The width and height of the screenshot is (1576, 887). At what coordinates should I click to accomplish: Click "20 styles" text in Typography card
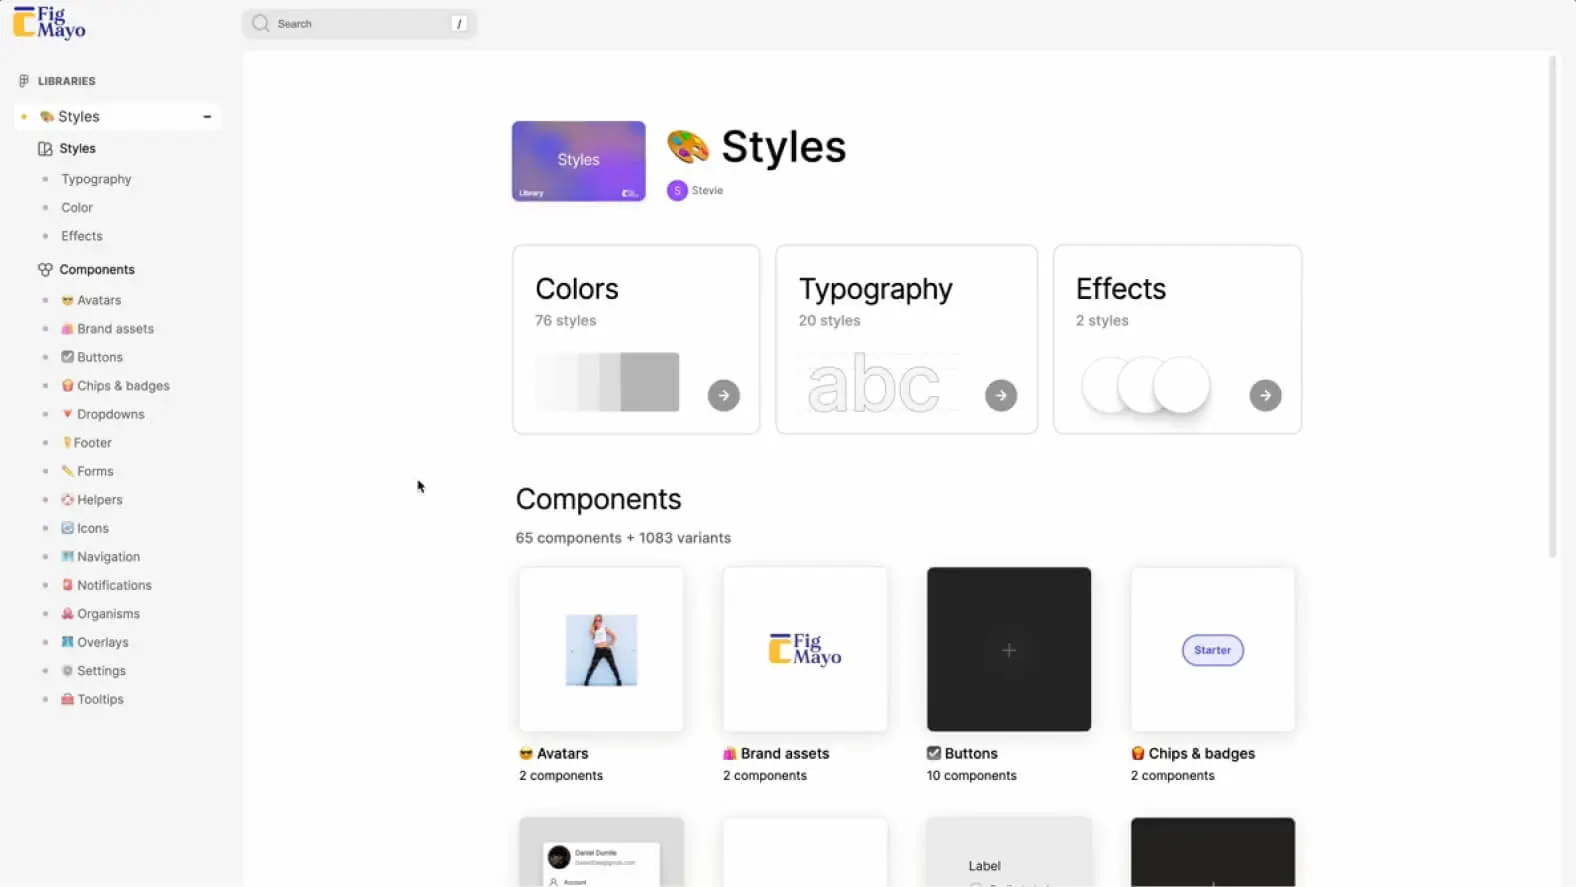point(829,320)
